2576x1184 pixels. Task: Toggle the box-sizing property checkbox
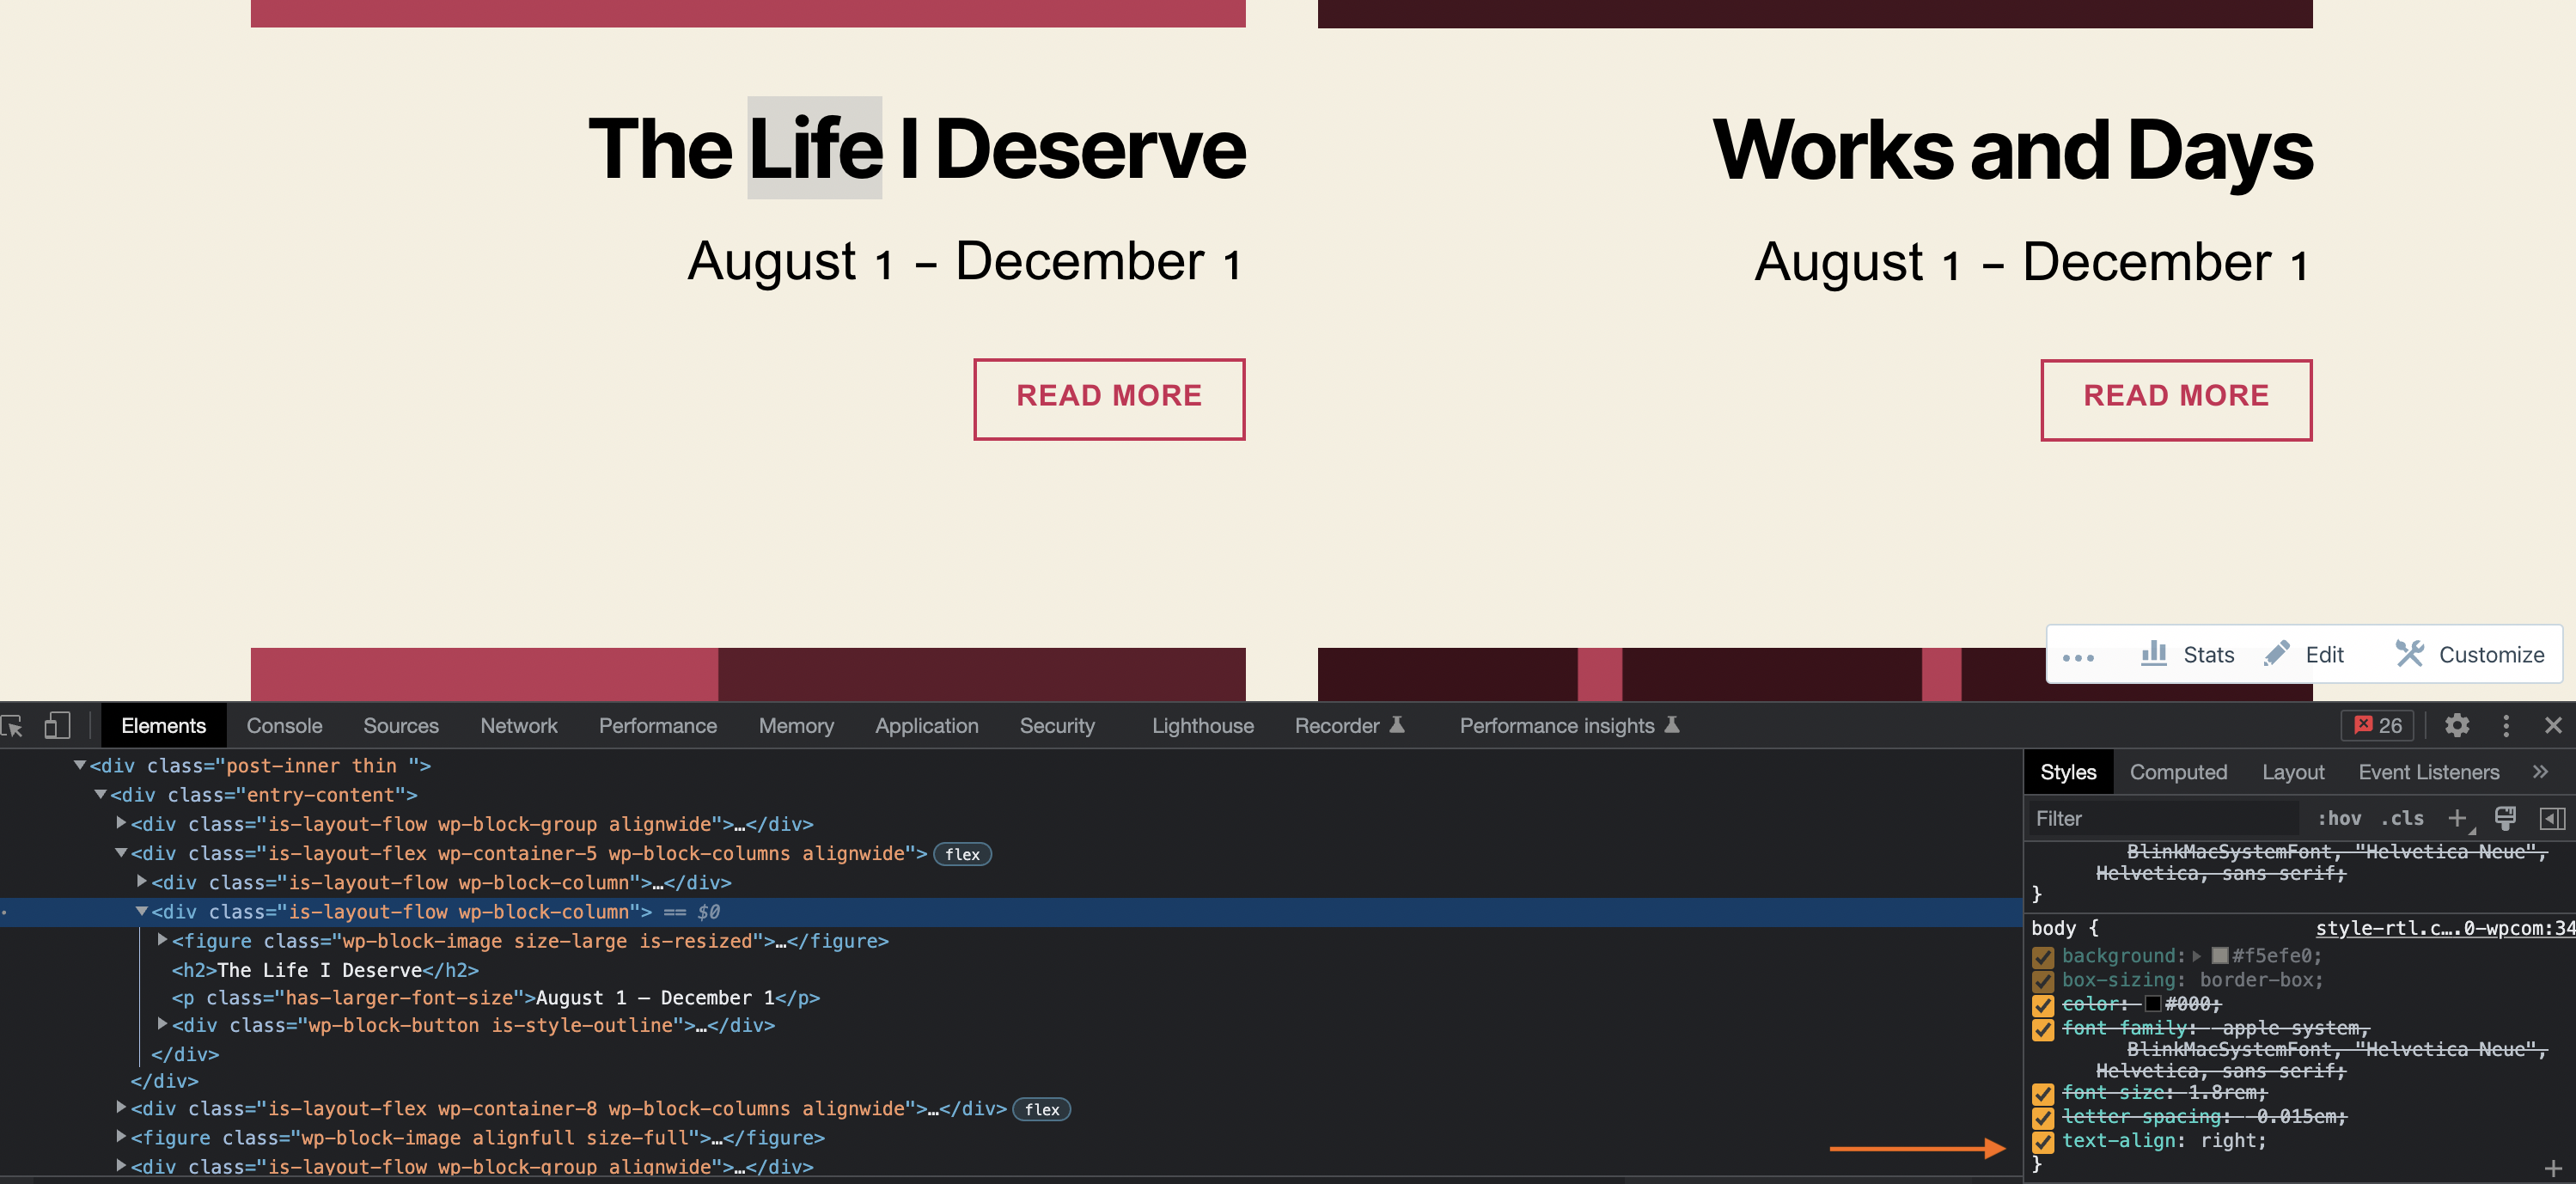tap(2043, 981)
